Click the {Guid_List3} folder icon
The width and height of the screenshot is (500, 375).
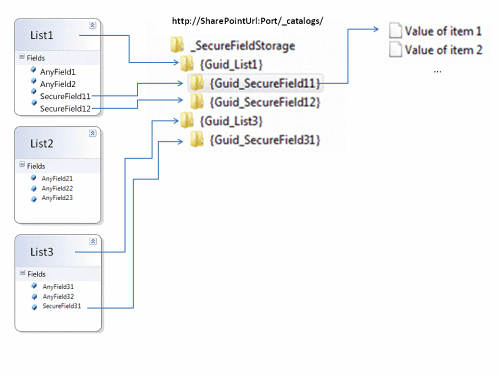point(187,120)
